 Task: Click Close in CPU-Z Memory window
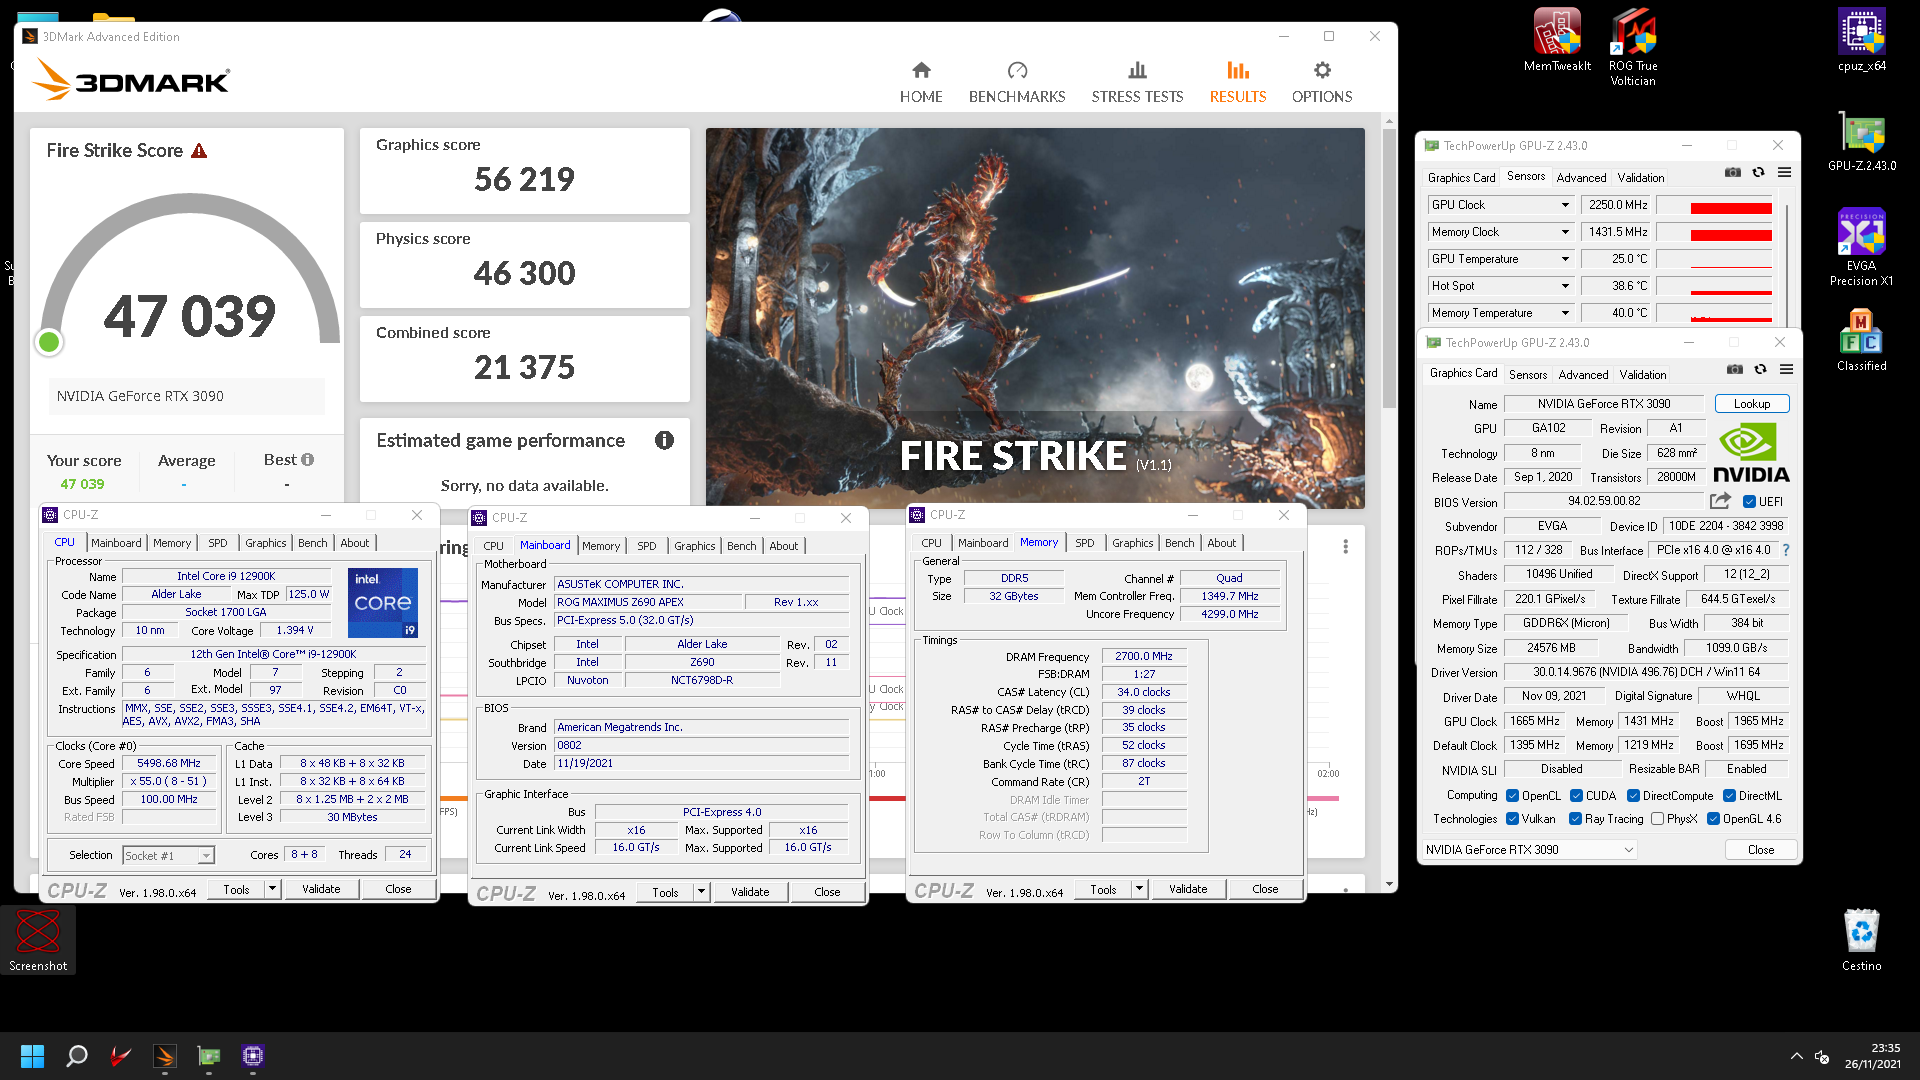(1265, 889)
